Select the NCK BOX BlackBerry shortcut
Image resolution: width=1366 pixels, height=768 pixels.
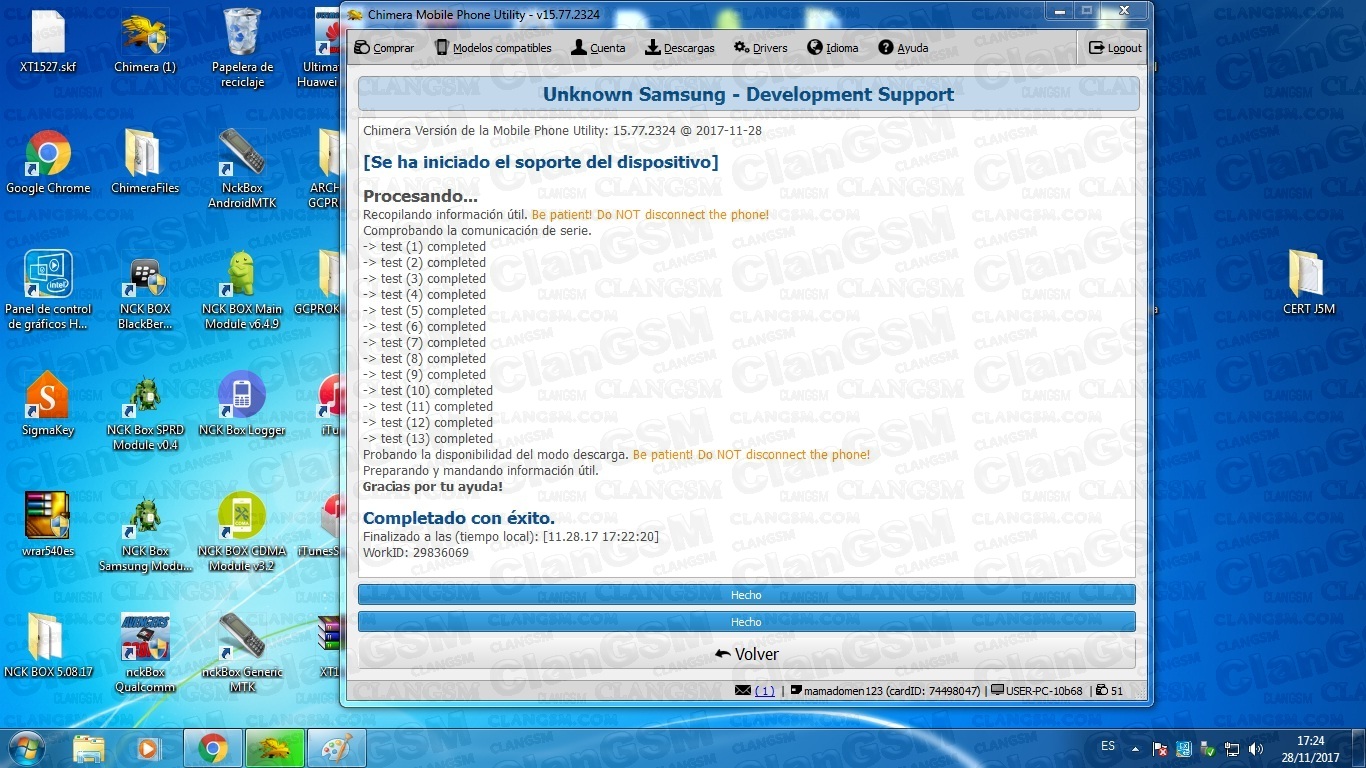coord(145,294)
